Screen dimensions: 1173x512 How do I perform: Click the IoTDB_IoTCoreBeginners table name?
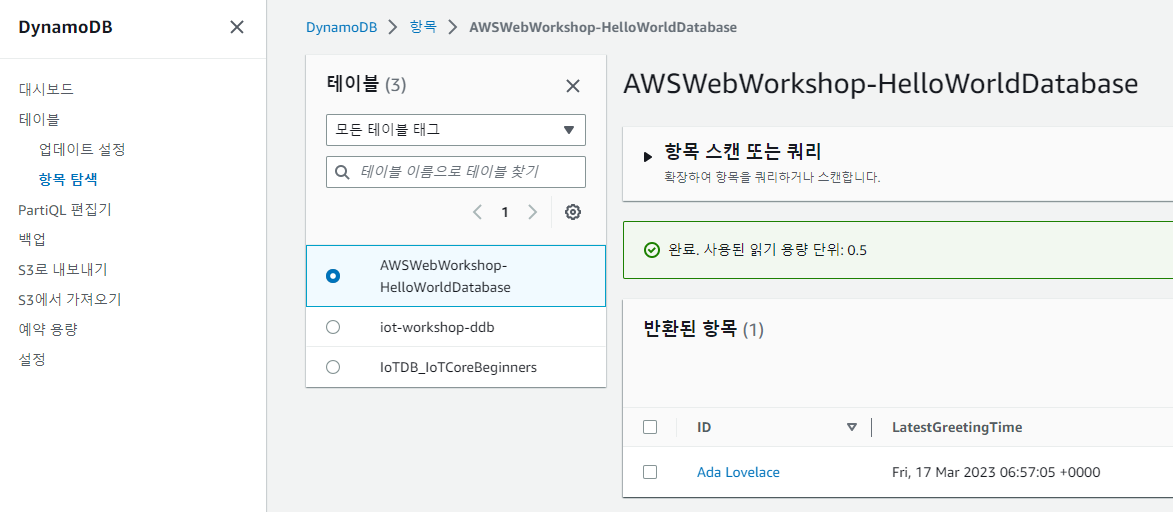point(459,367)
